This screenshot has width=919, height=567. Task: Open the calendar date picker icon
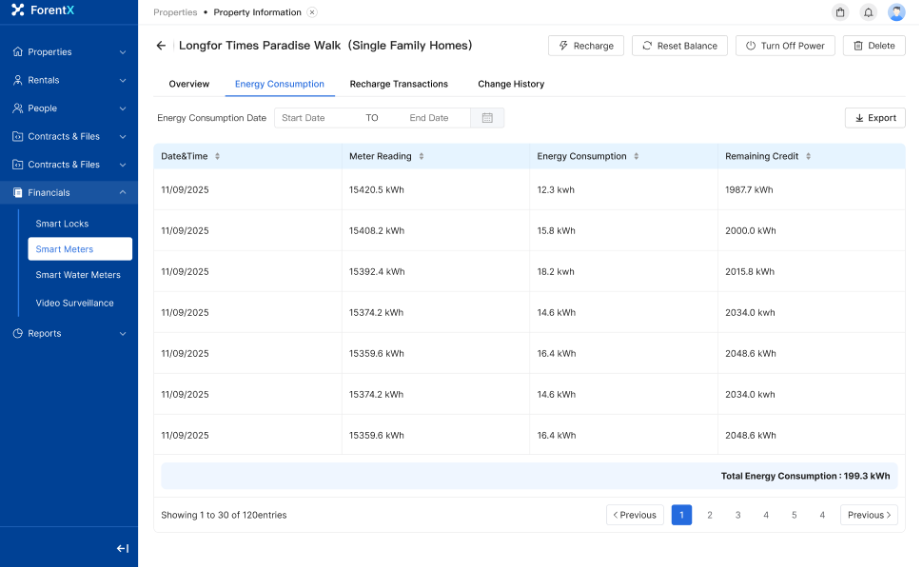(487, 118)
